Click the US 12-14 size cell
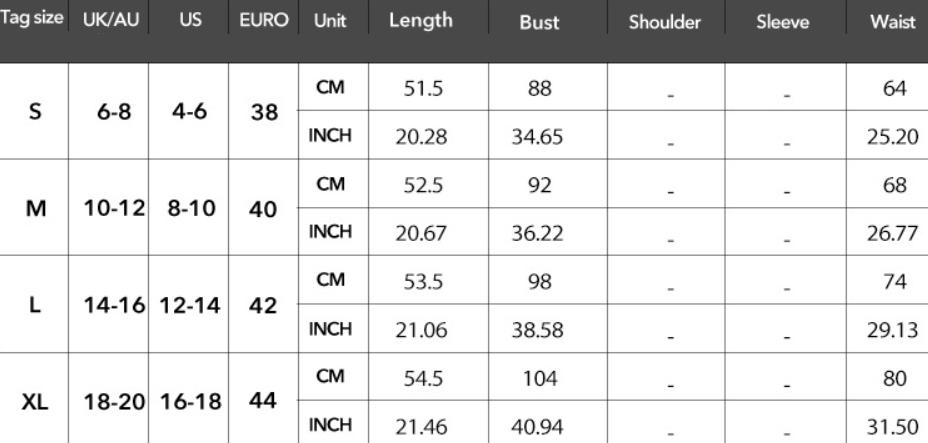Image resolution: width=928 pixels, height=443 pixels. click(189, 305)
